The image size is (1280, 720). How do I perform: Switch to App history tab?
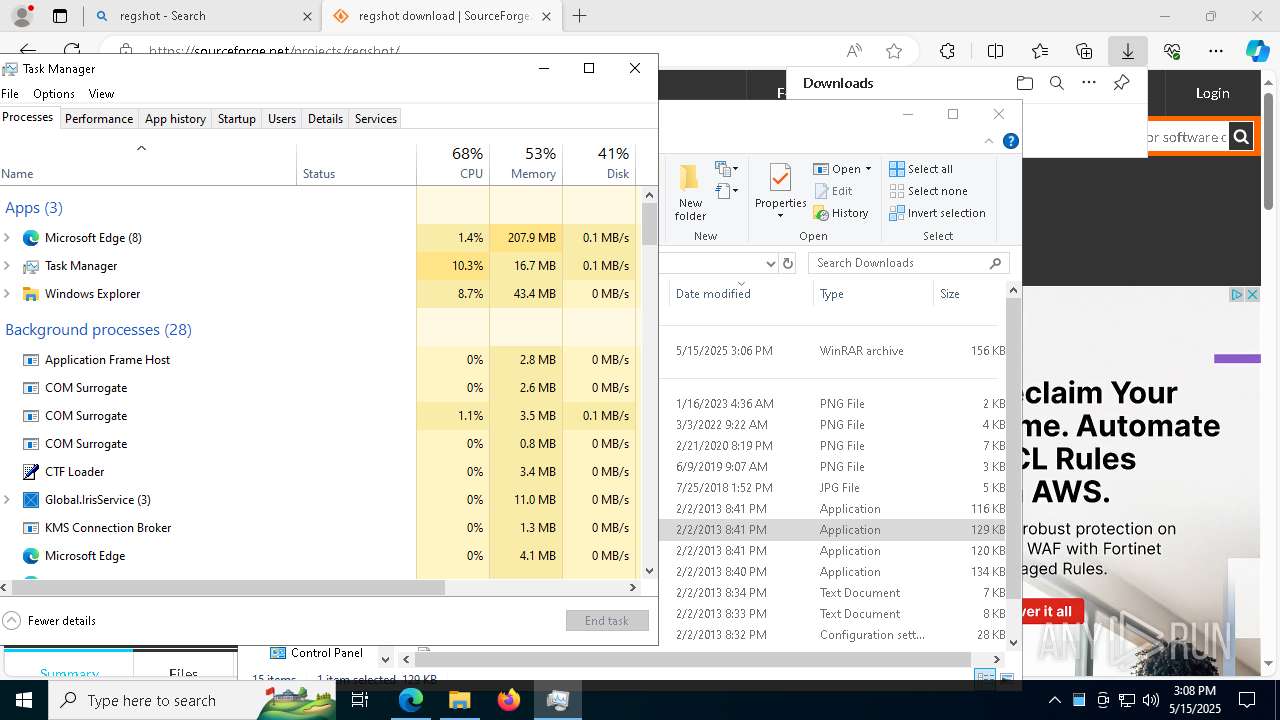(175, 118)
